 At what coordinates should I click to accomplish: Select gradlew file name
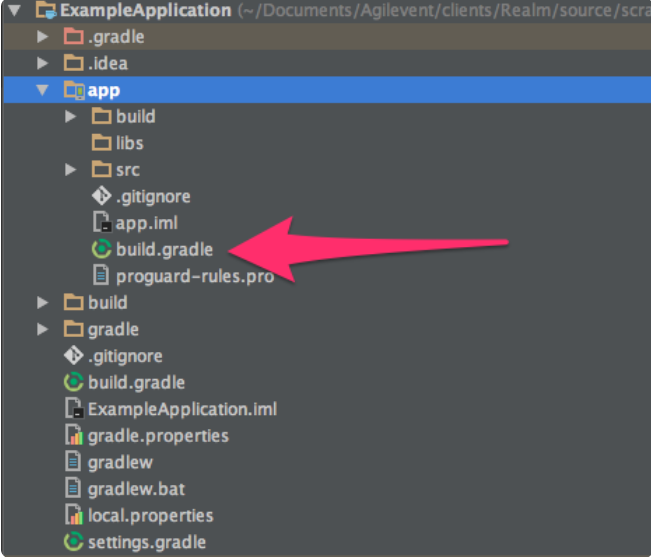click(120, 462)
